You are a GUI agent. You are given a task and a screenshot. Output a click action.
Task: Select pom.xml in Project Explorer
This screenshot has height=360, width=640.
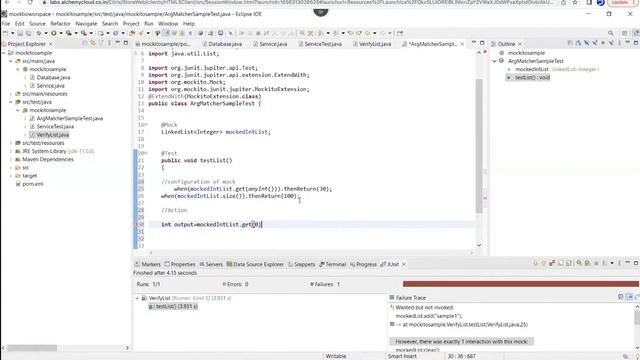click(29, 184)
